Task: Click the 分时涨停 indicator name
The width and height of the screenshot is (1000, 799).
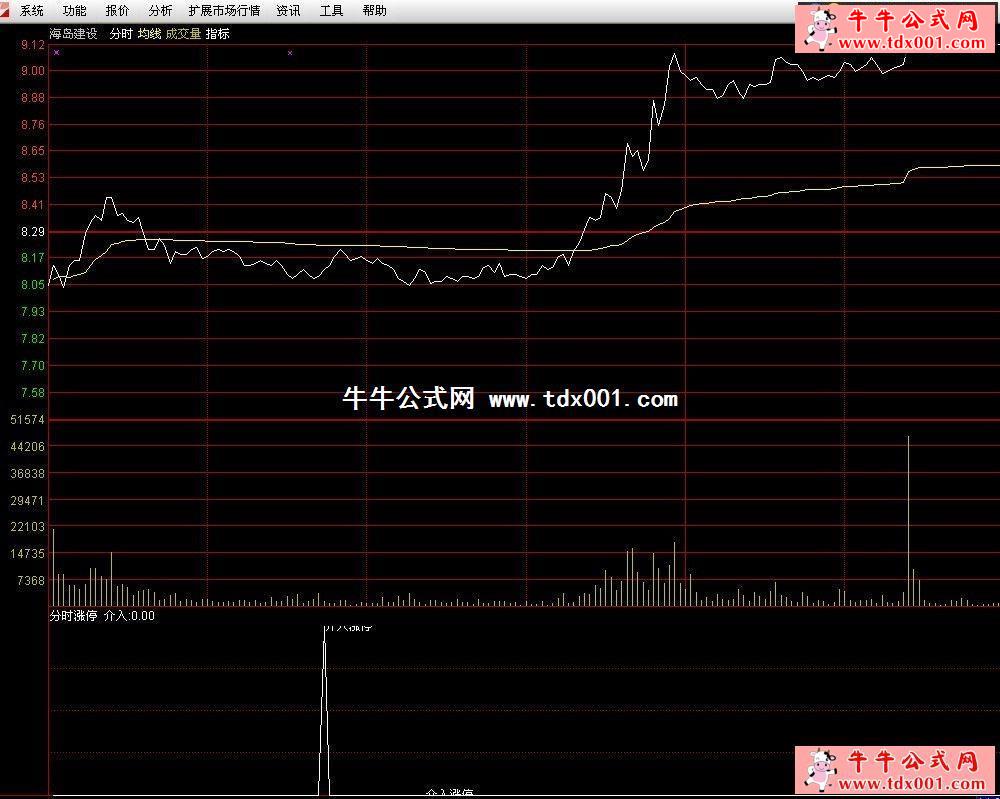Action: [x=73, y=616]
